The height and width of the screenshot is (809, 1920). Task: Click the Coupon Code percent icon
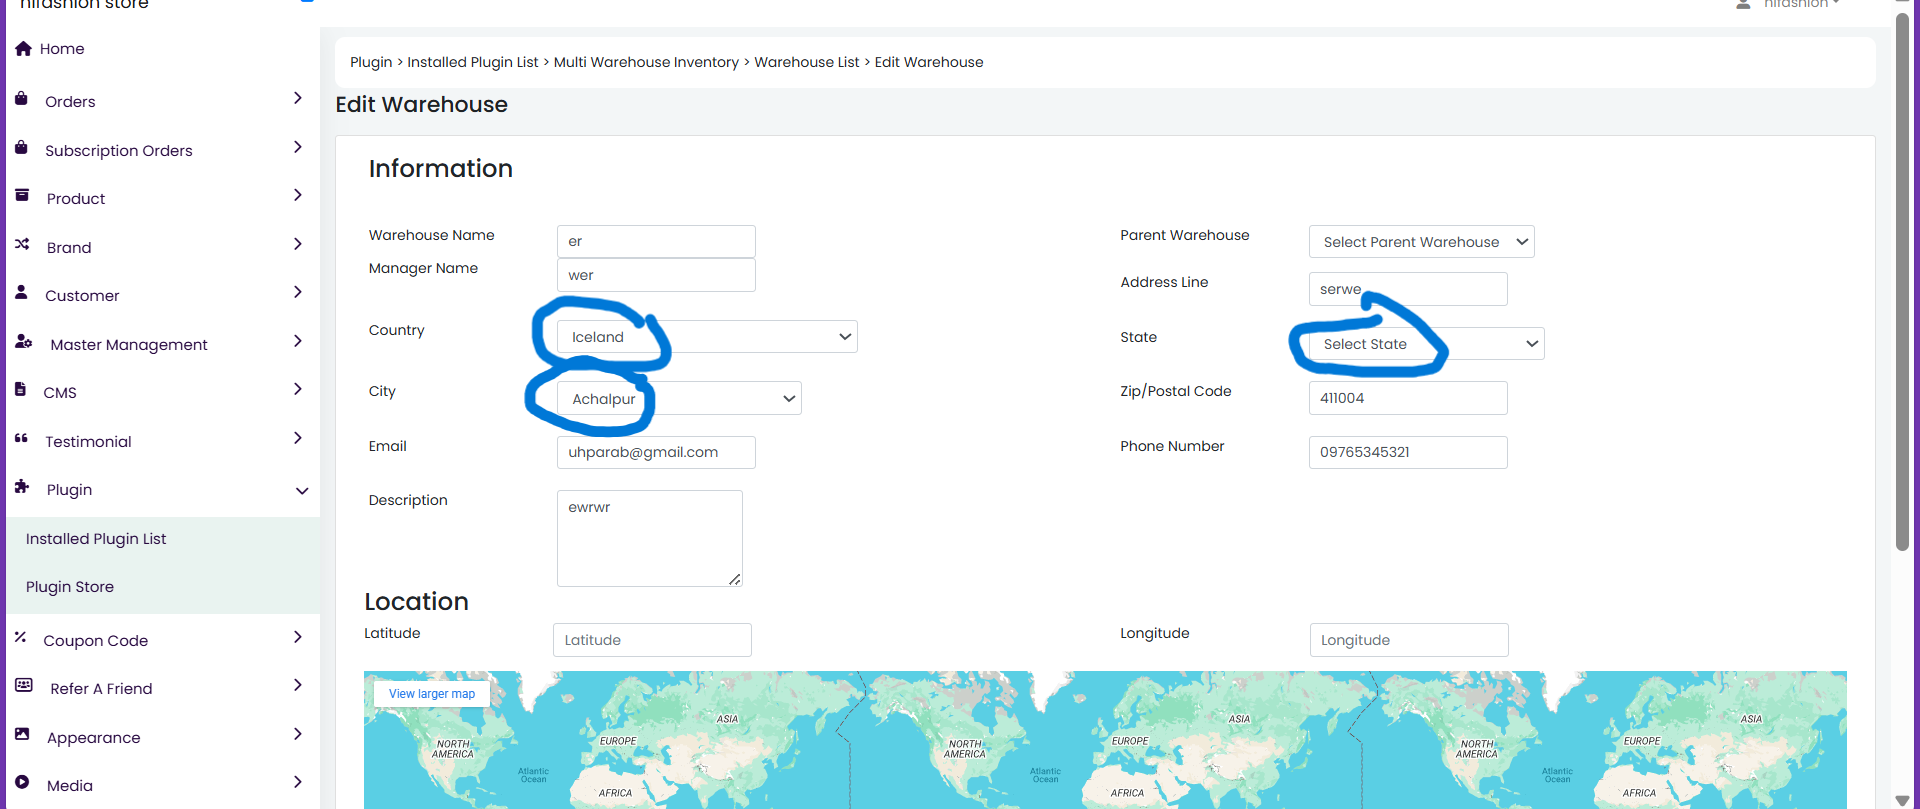[x=20, y=637]
